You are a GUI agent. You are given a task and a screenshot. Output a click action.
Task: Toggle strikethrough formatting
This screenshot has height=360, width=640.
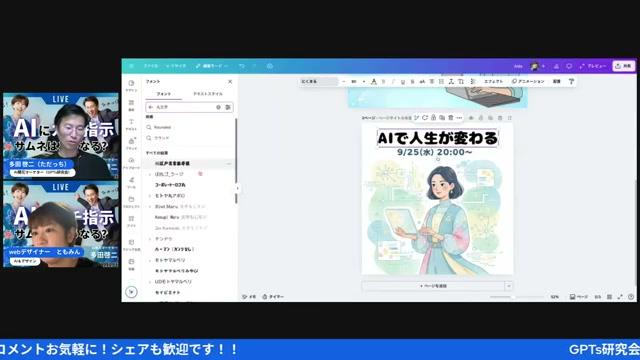[x=413, y=82]
